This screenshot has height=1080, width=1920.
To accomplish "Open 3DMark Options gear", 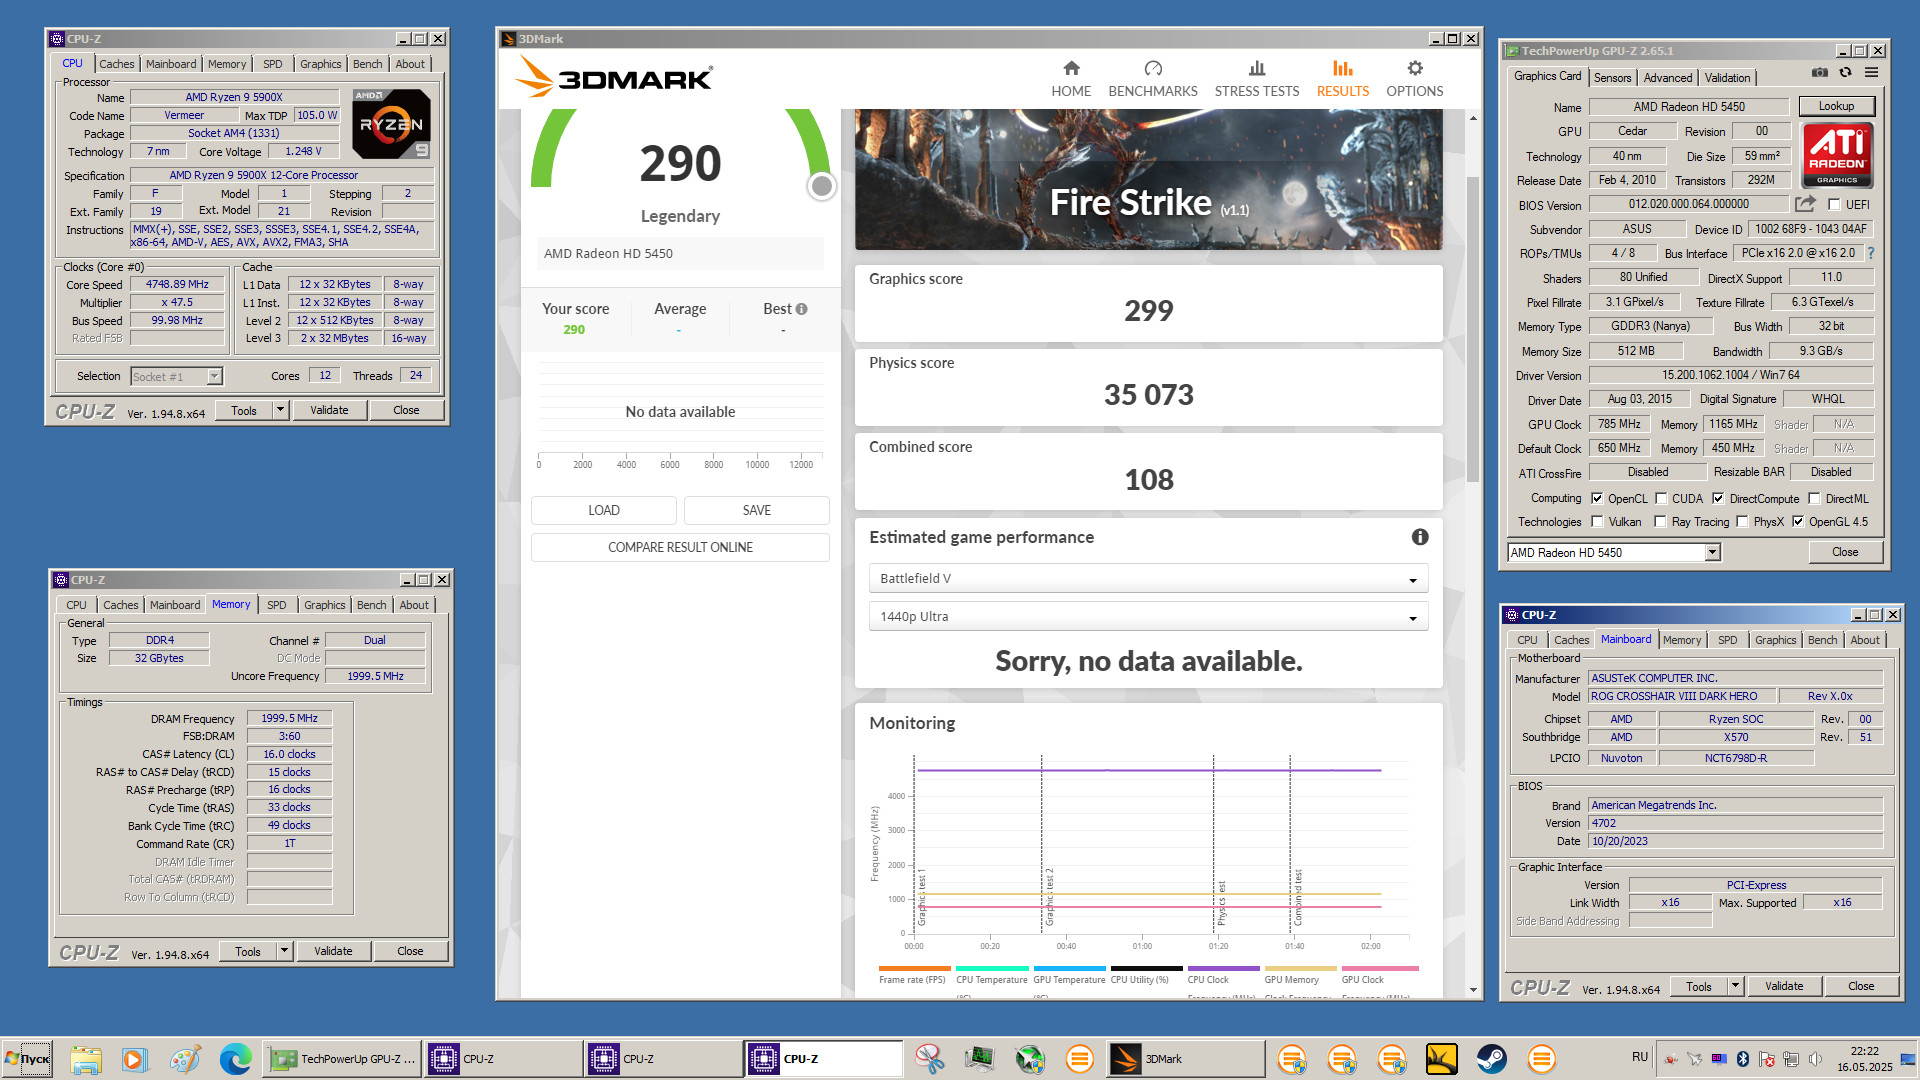I will [1415, 79].
